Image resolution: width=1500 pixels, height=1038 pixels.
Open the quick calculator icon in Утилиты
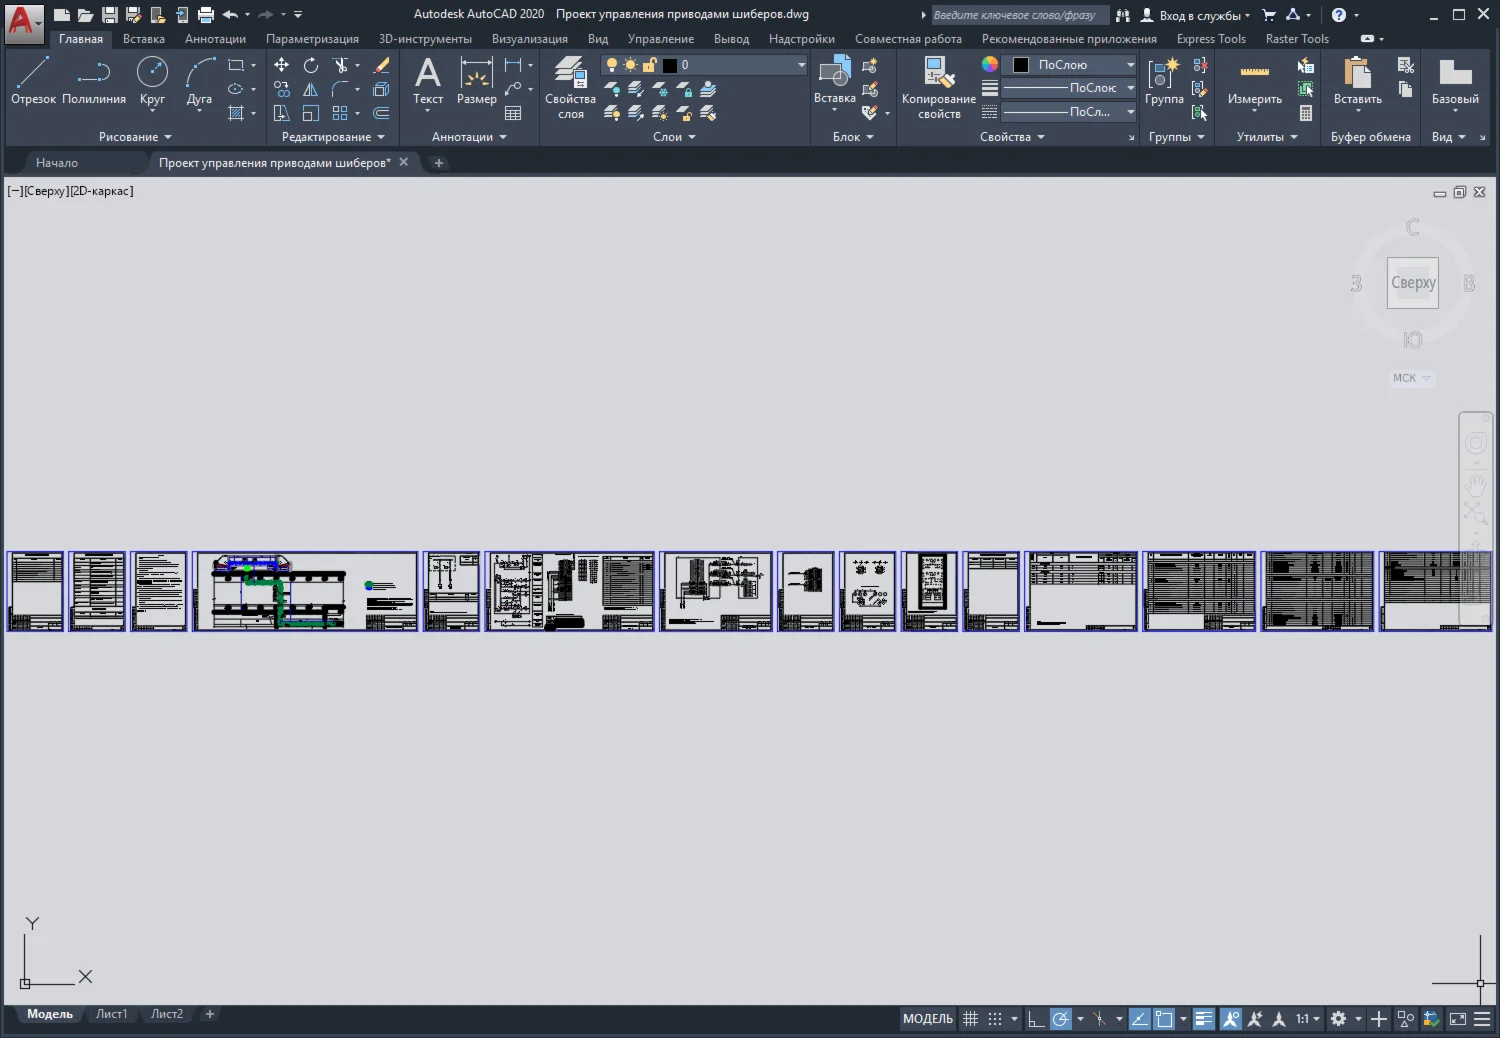coord(1306,113)
